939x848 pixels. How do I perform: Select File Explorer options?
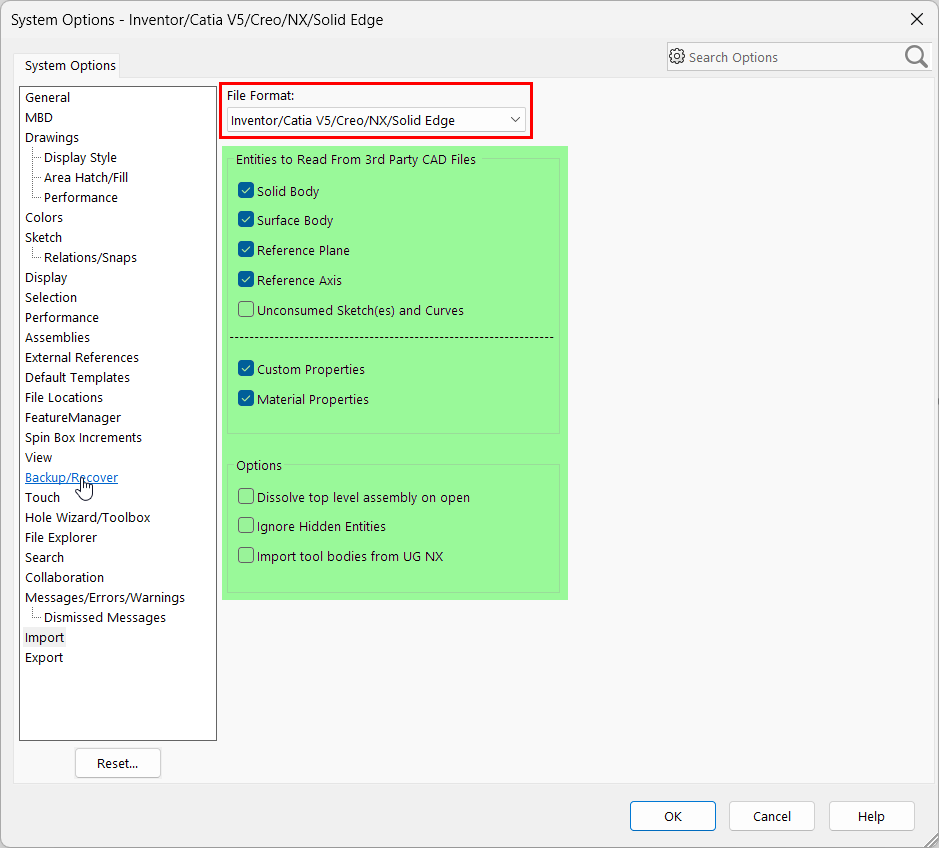tap(60, 538)
